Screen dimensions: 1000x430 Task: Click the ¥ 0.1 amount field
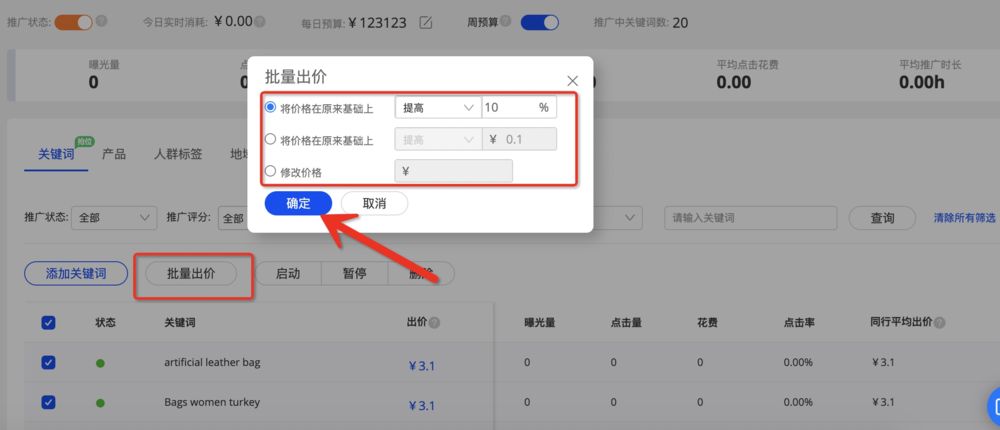(519, 139)
